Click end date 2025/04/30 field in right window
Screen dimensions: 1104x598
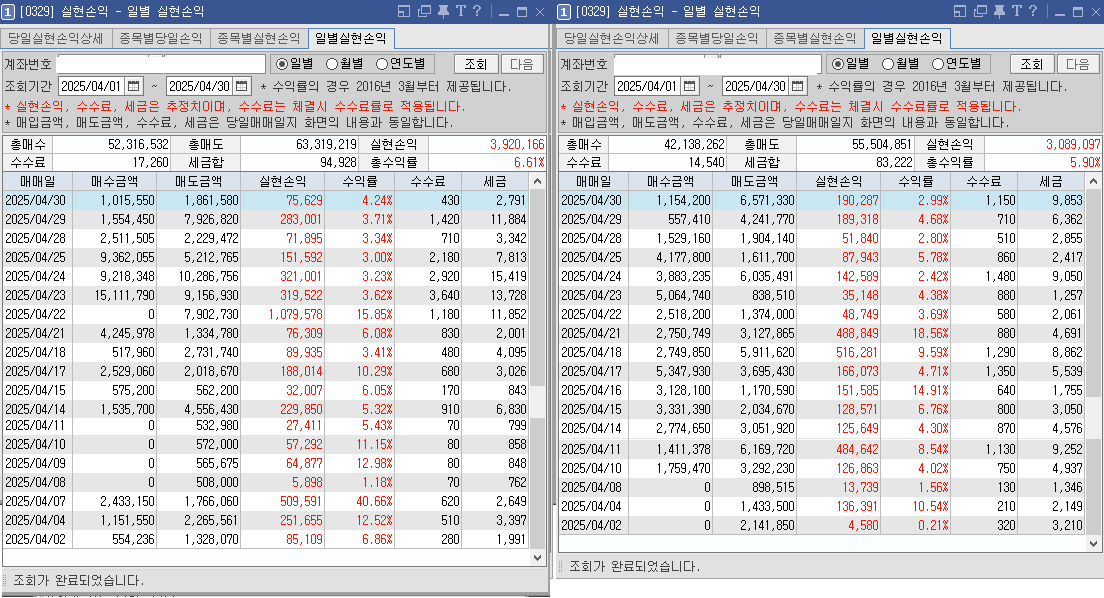(756, 86)
